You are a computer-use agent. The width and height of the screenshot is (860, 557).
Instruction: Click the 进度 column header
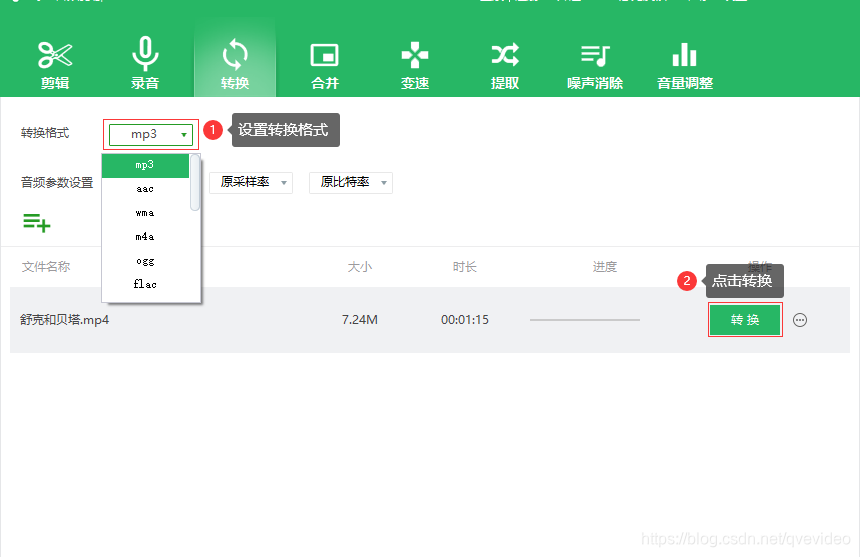[x=605, y=267]
